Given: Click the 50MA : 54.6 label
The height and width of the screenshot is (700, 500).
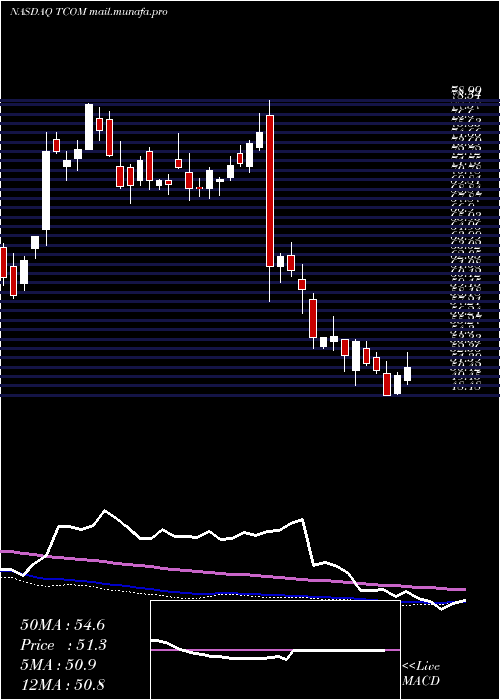Looking at the screenshot, I should click(x=62, y=625).
